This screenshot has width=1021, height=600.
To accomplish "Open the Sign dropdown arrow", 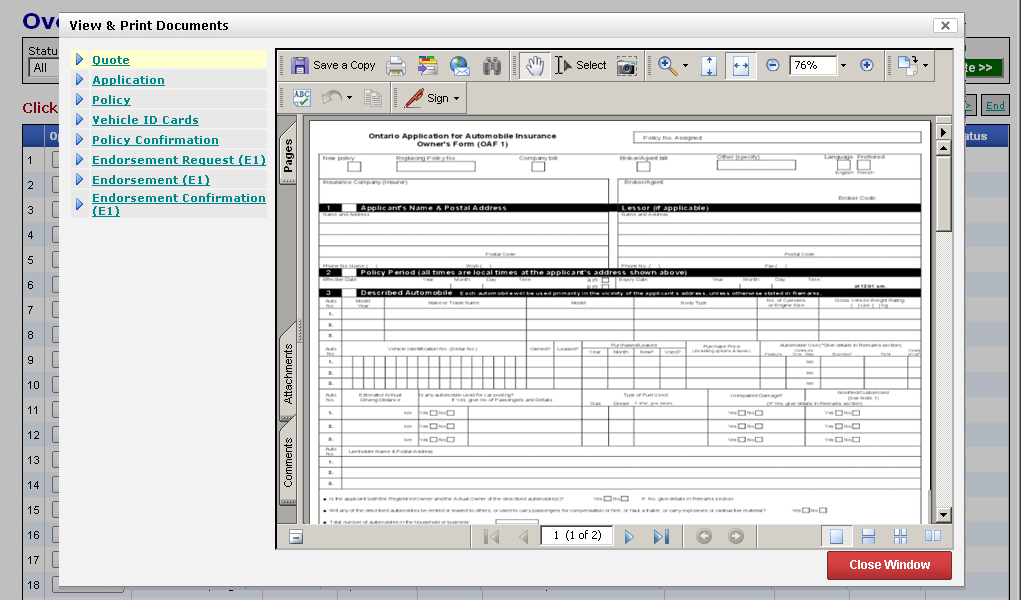I will coord(456,99).
